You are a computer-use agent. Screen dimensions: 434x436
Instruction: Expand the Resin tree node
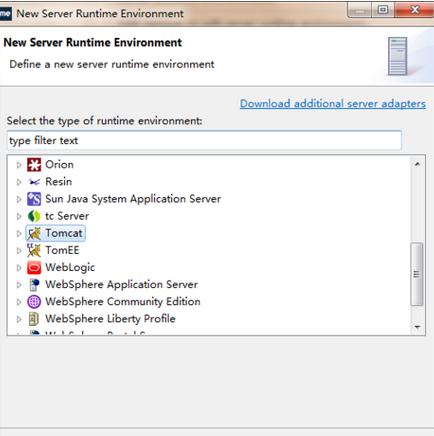point(19,182)
